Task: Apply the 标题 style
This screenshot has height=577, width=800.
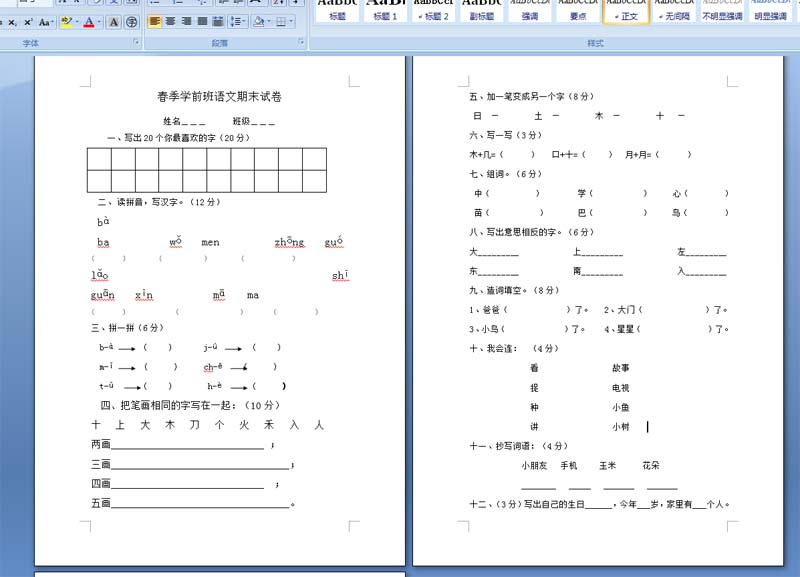Action: 337,10
